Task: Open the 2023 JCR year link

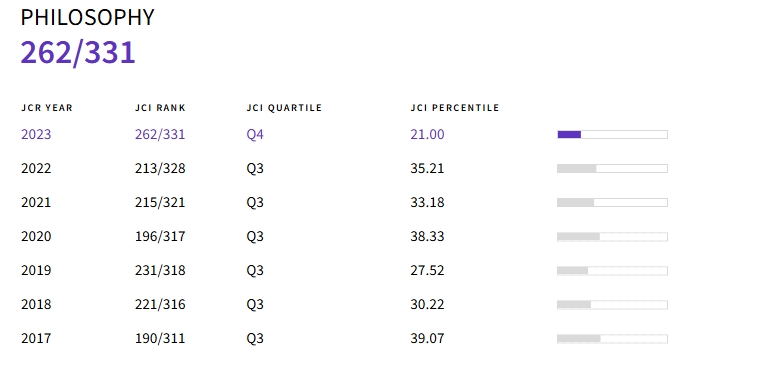Action: (36, 134)
